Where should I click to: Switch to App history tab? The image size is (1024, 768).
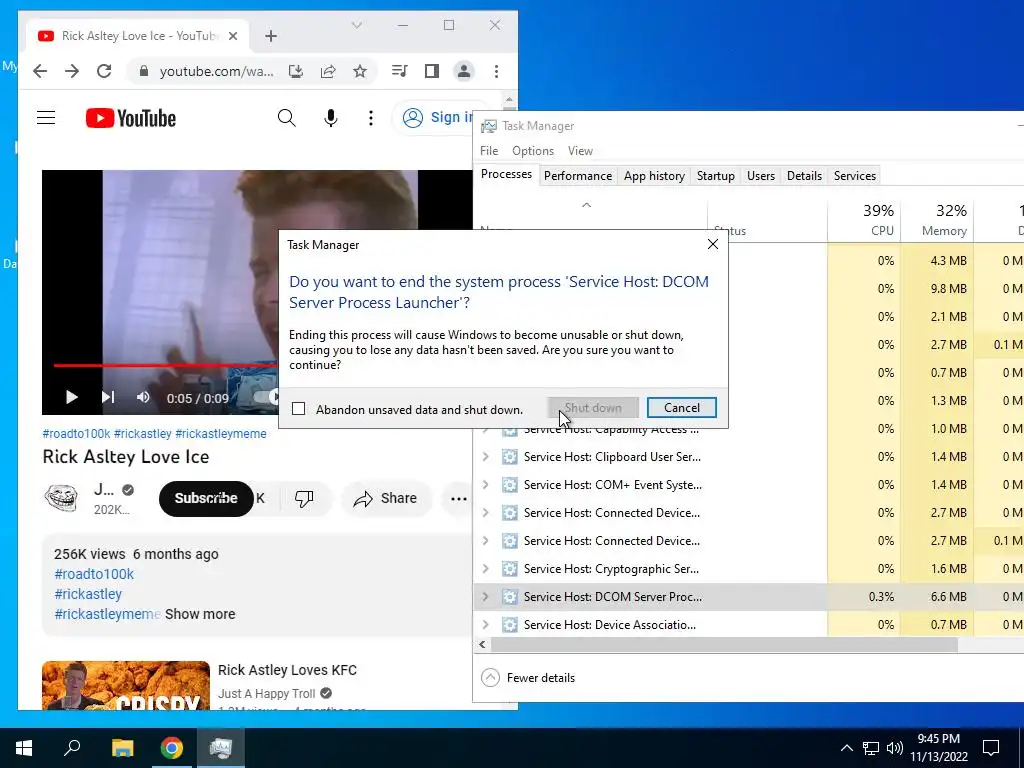point(654,176)
